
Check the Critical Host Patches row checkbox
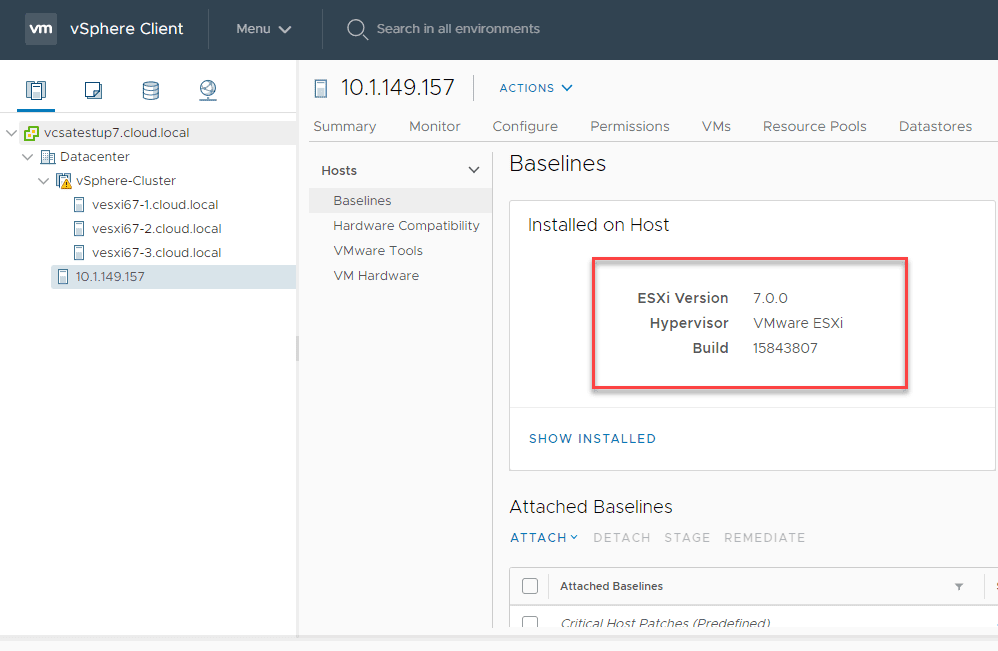(x=530, y=623)
